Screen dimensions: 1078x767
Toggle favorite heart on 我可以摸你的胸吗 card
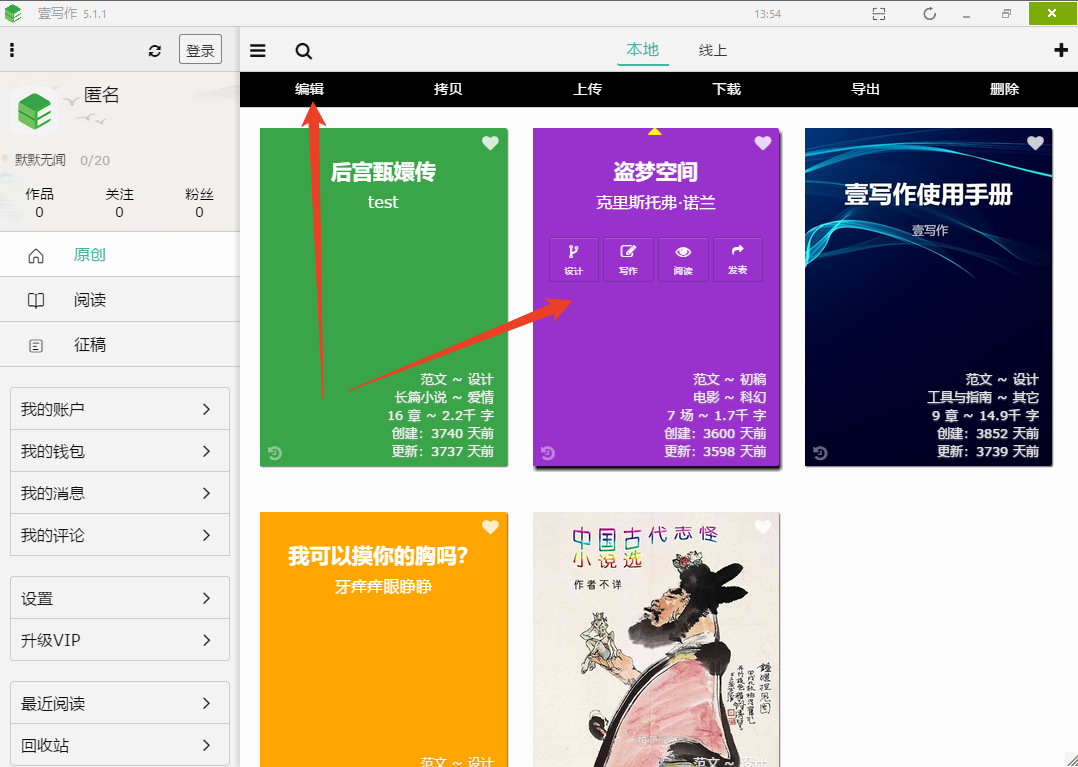pos(490,527)
